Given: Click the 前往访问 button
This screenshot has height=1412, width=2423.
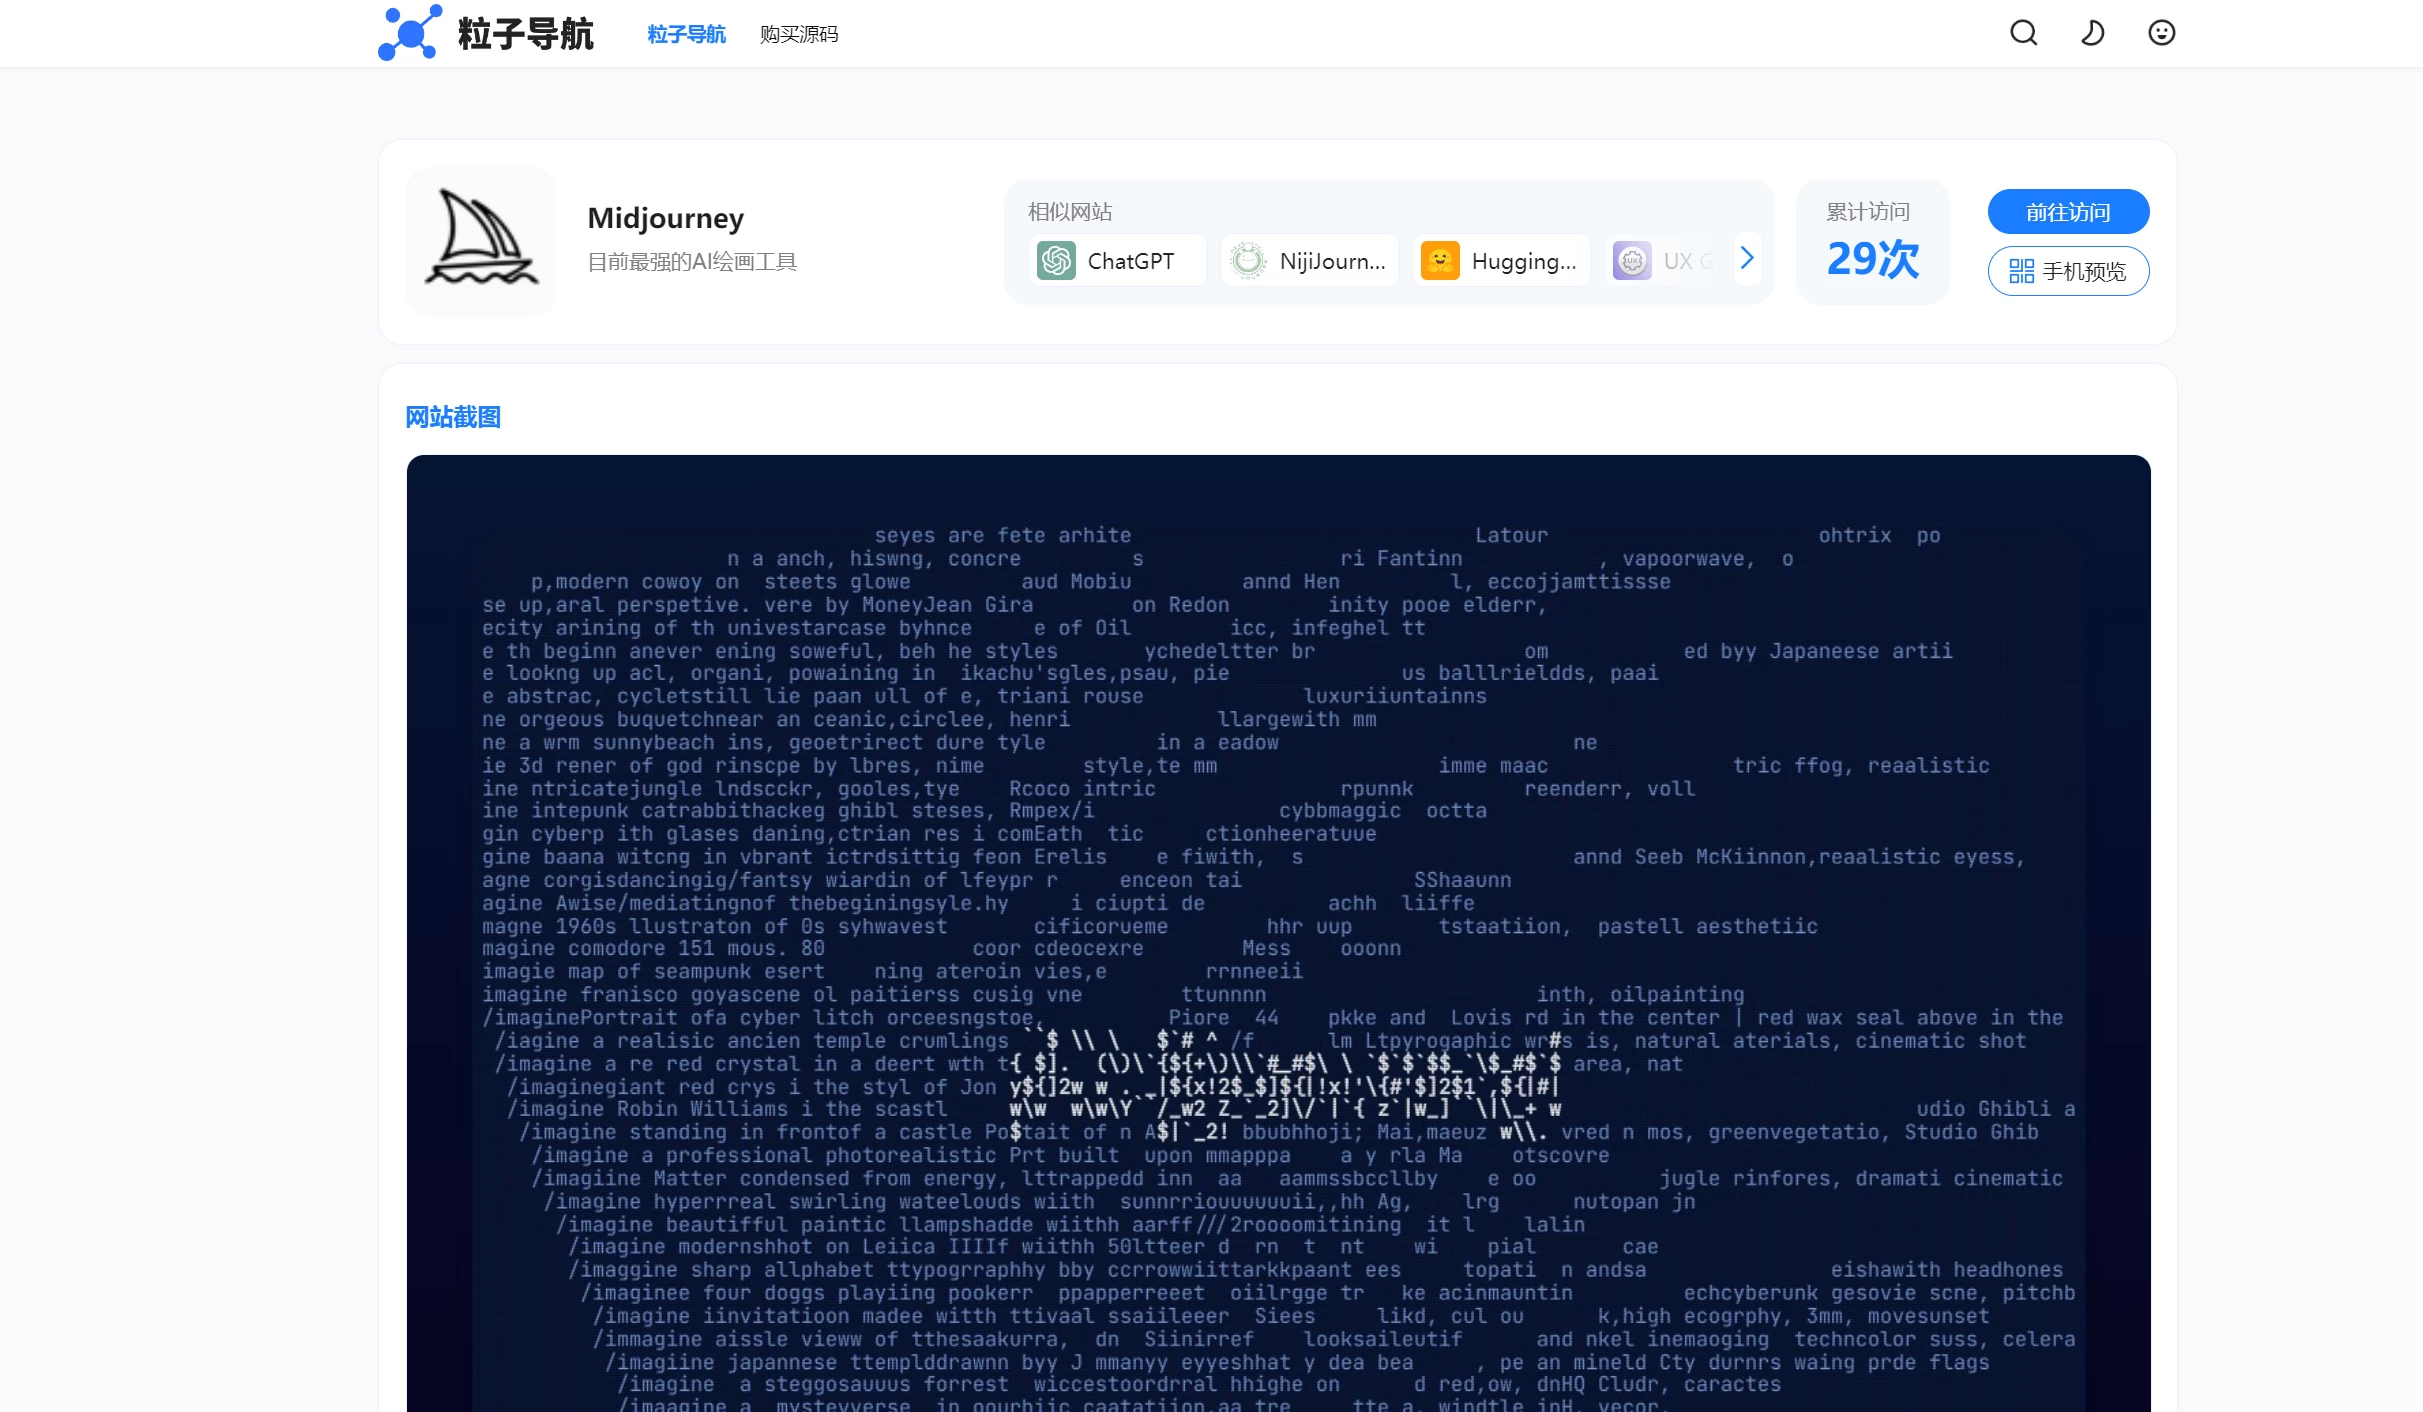Looking at the screenshot, I should (2068, 212).
